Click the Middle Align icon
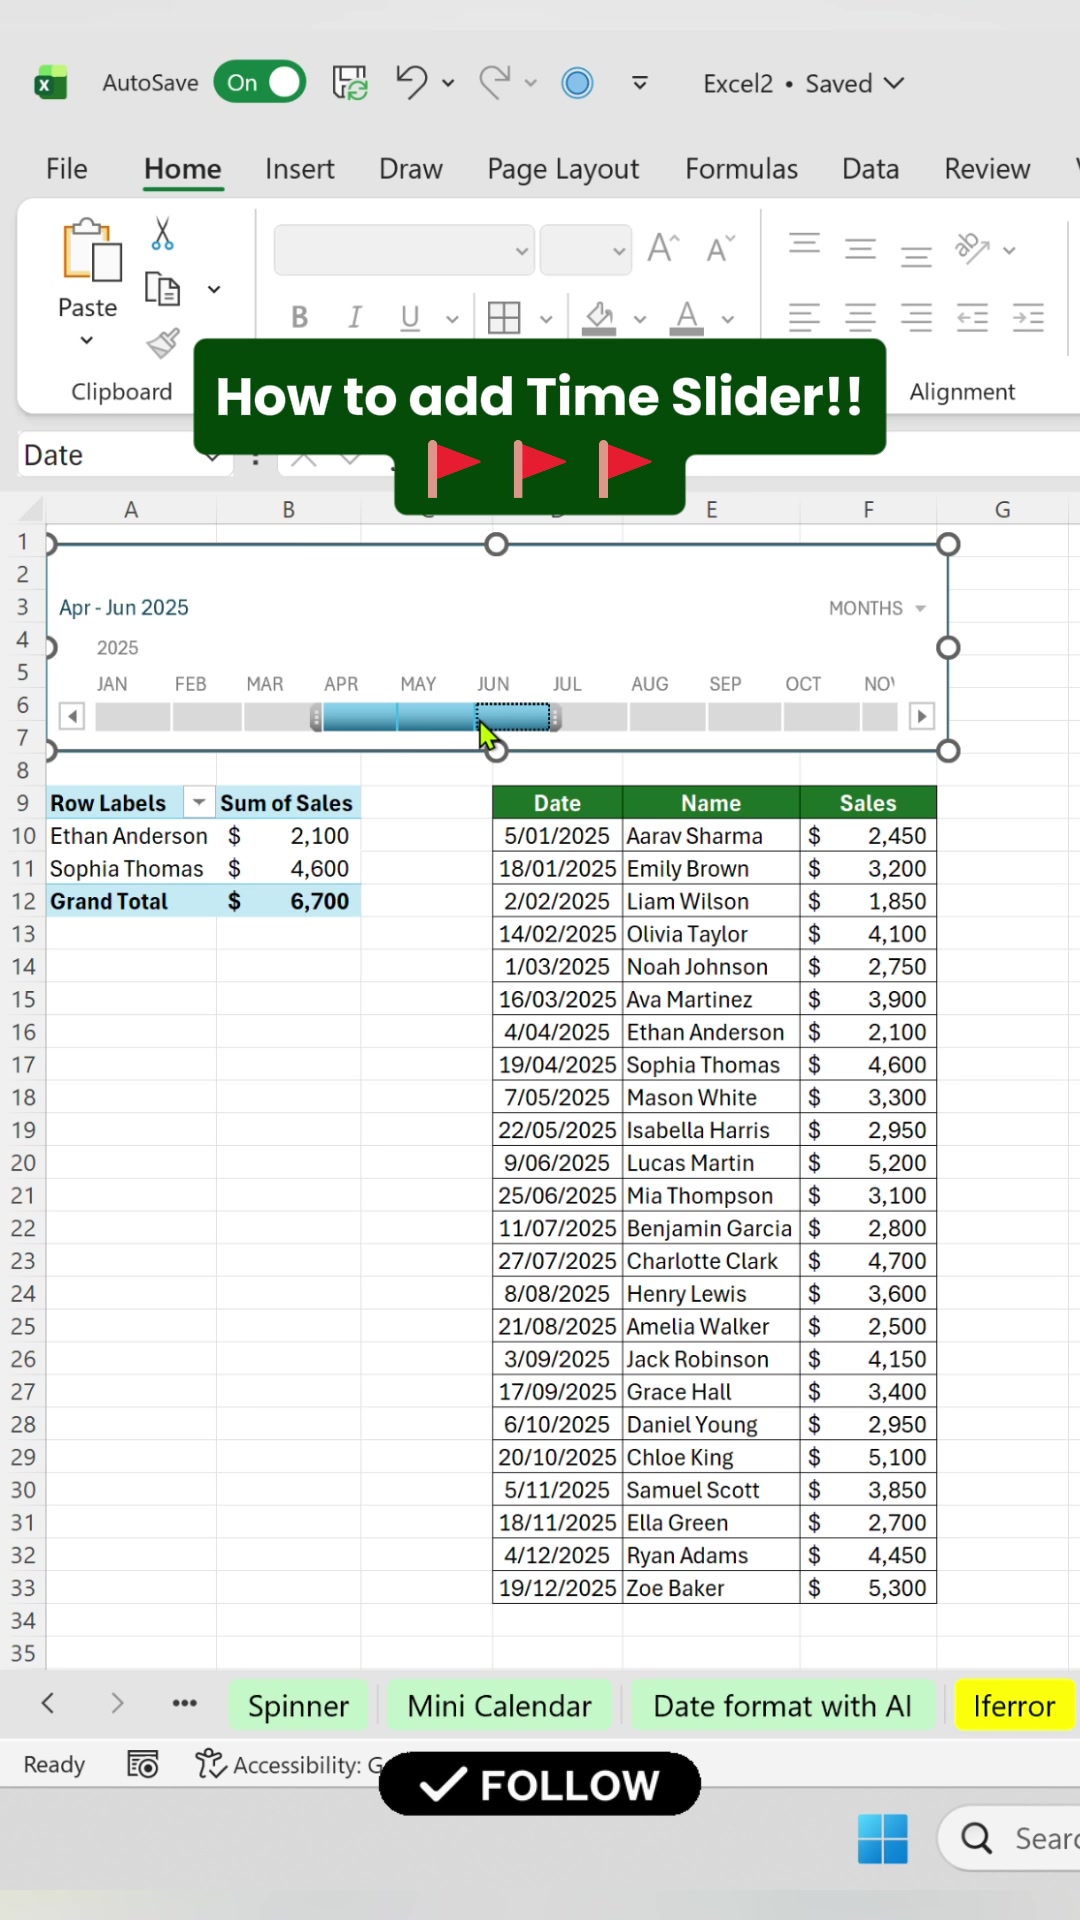The image size is (1080, 1920). point(860,247)
